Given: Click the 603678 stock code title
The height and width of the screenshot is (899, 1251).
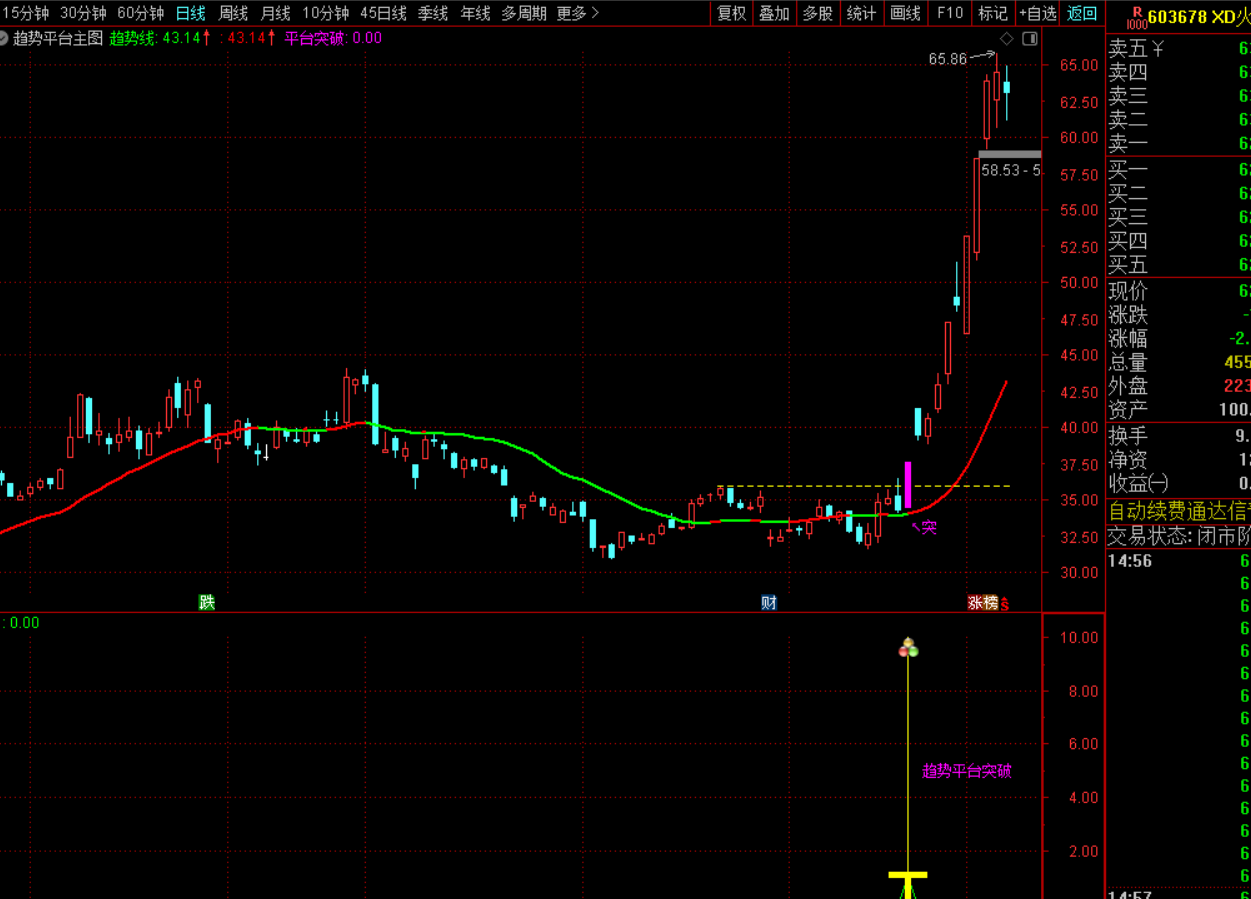Looking at the screenshot, I should click(1177, 16).
